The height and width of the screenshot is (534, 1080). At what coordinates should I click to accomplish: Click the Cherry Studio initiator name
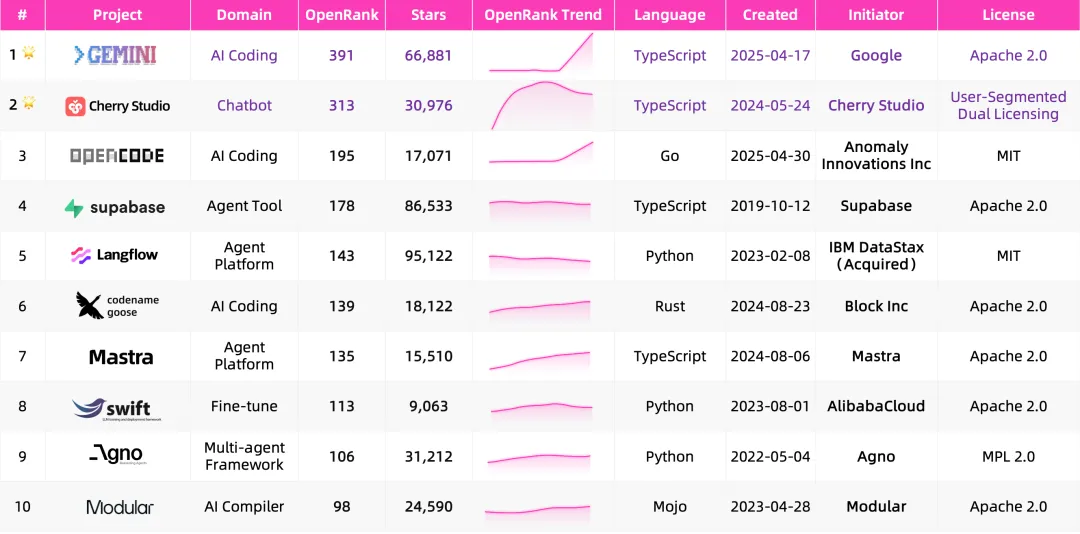(876, 105)
